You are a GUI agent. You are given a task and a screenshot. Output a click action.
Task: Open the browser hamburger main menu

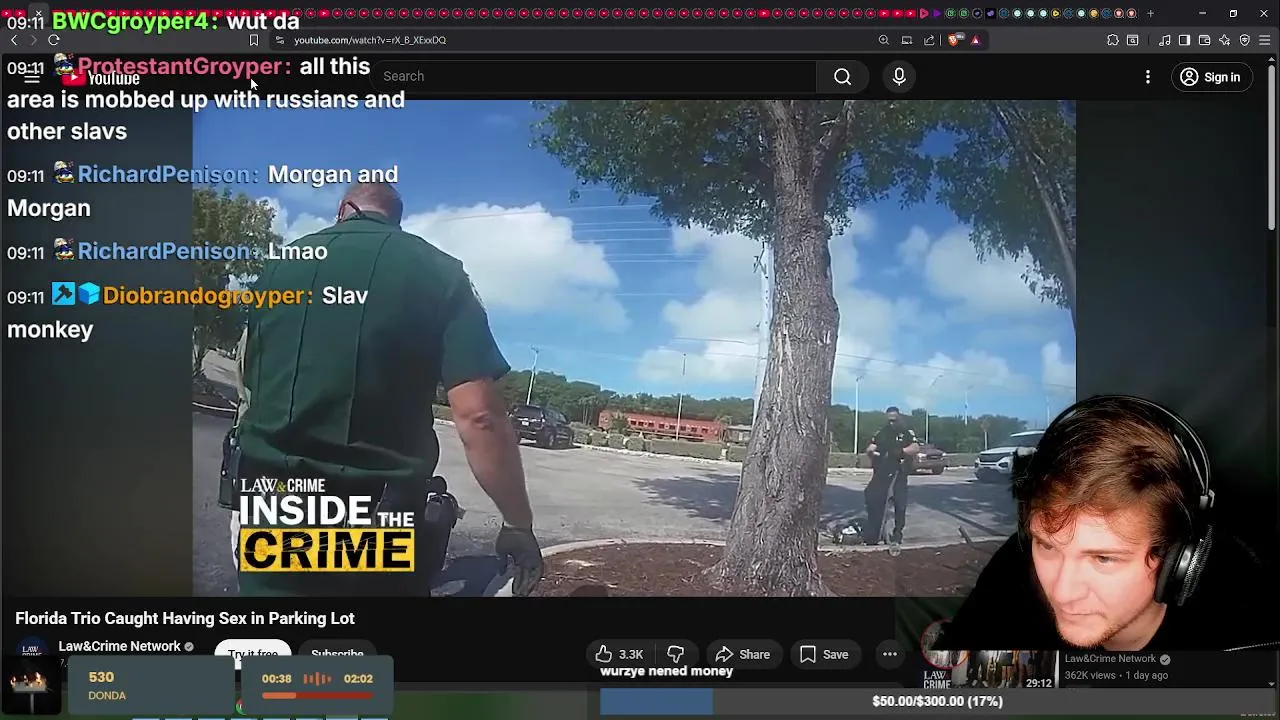[x=1265, y=40]
